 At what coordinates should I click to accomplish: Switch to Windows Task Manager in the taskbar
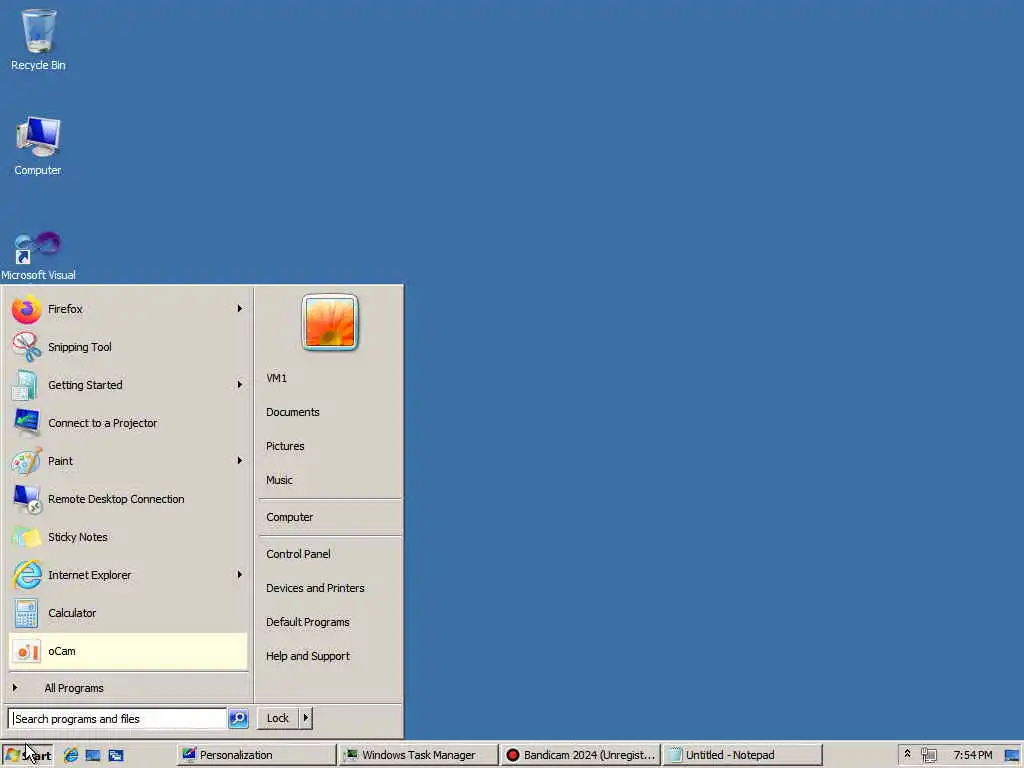coord(419,755)
